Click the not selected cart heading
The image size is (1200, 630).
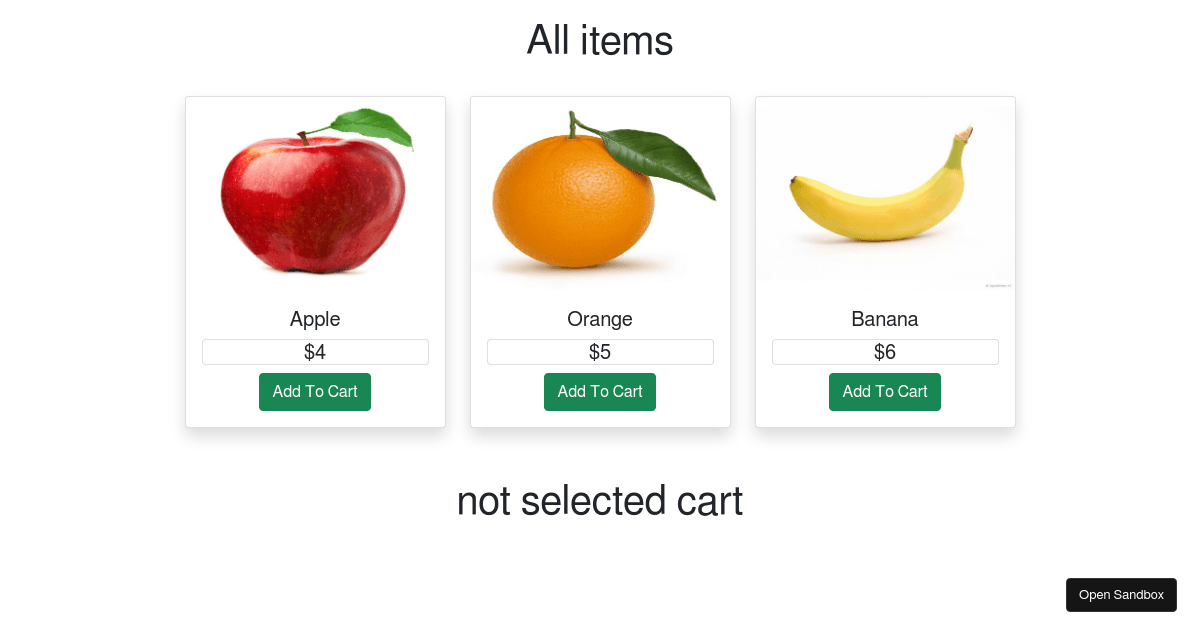[x=600, y=501]
